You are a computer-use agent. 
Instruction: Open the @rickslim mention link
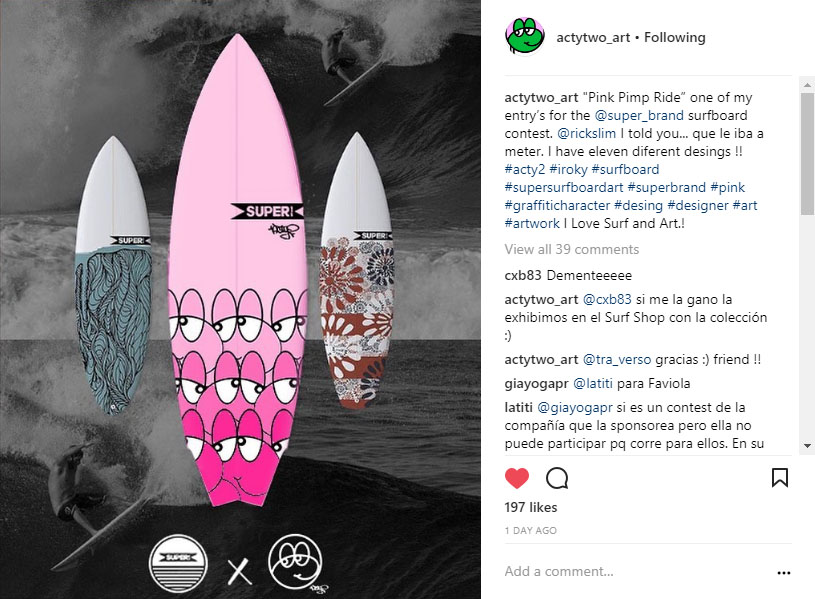pos(586,134)
